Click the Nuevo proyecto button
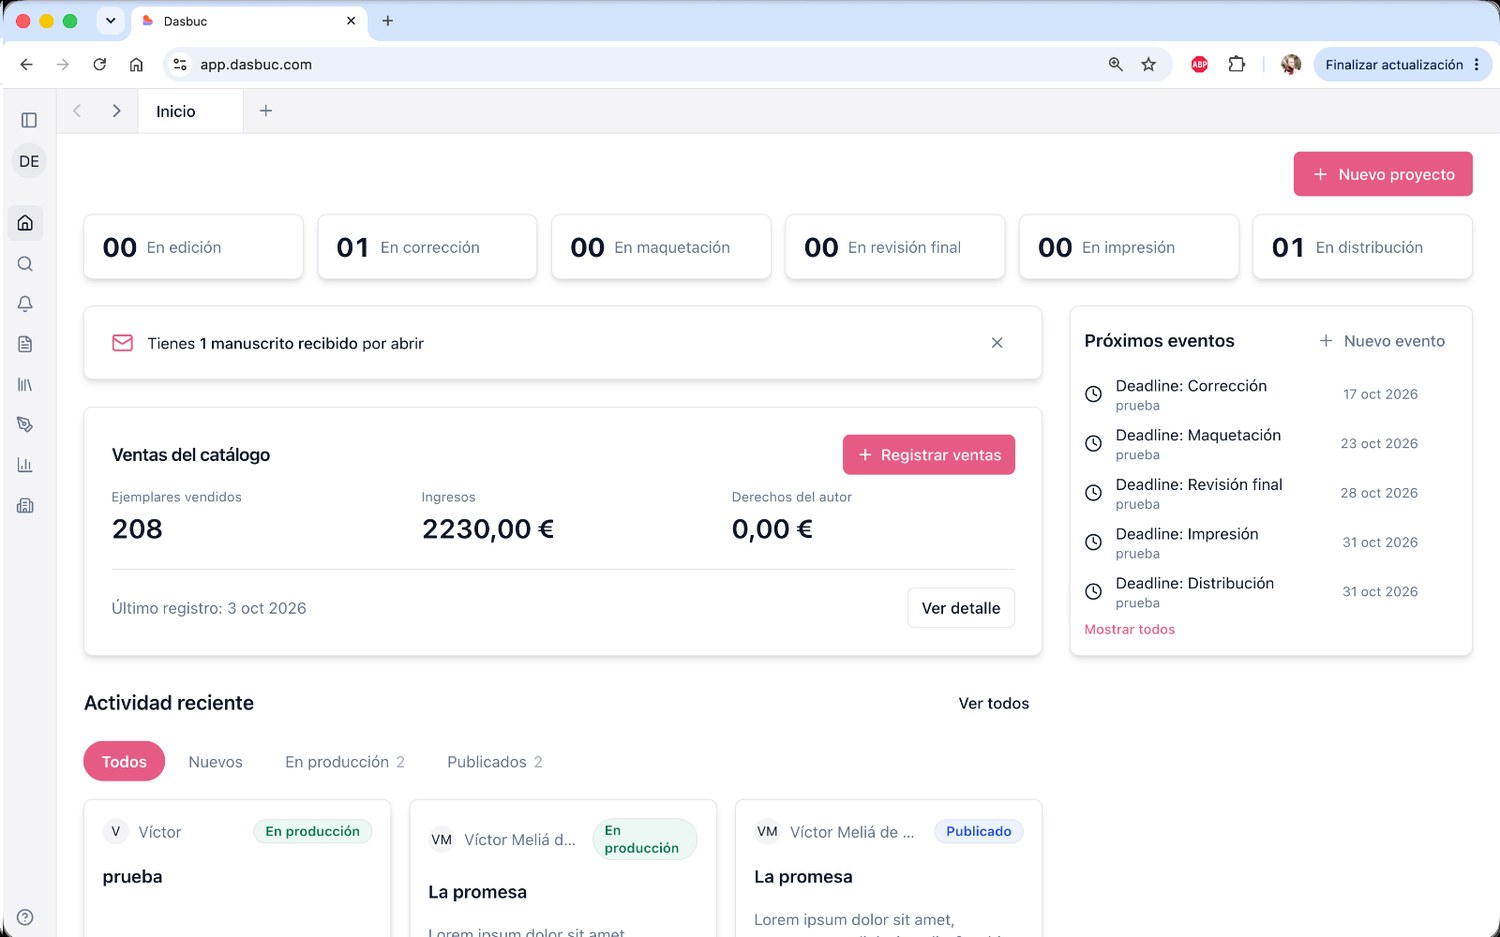 1383,174
